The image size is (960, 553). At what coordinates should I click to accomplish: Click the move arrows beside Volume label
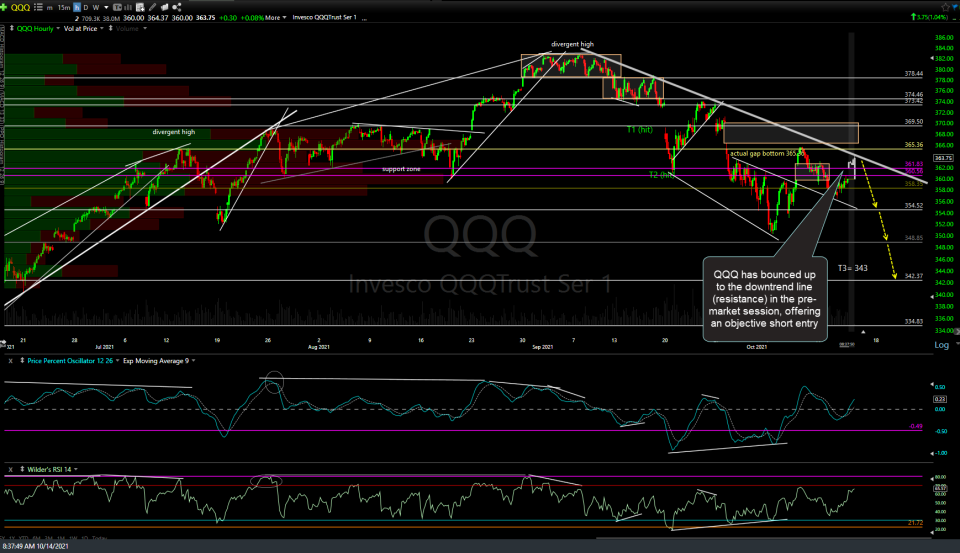pos(110,28)
